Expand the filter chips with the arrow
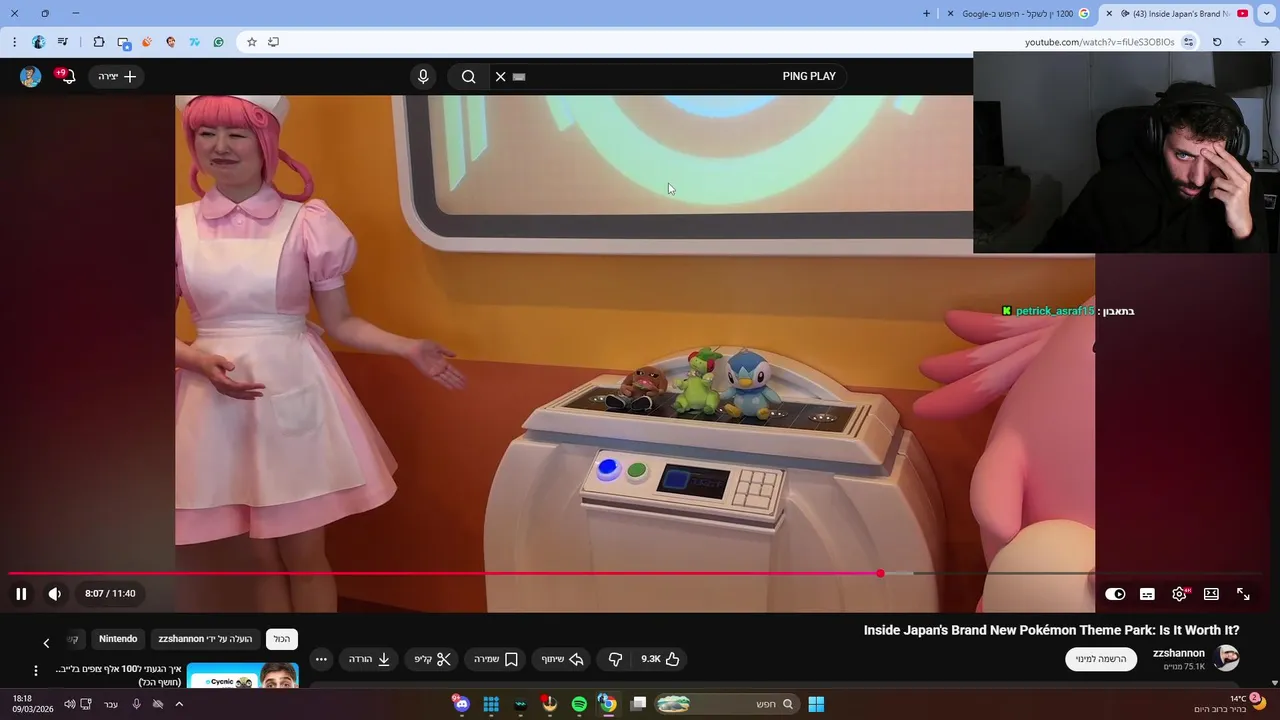 click(x=46, y=643)
